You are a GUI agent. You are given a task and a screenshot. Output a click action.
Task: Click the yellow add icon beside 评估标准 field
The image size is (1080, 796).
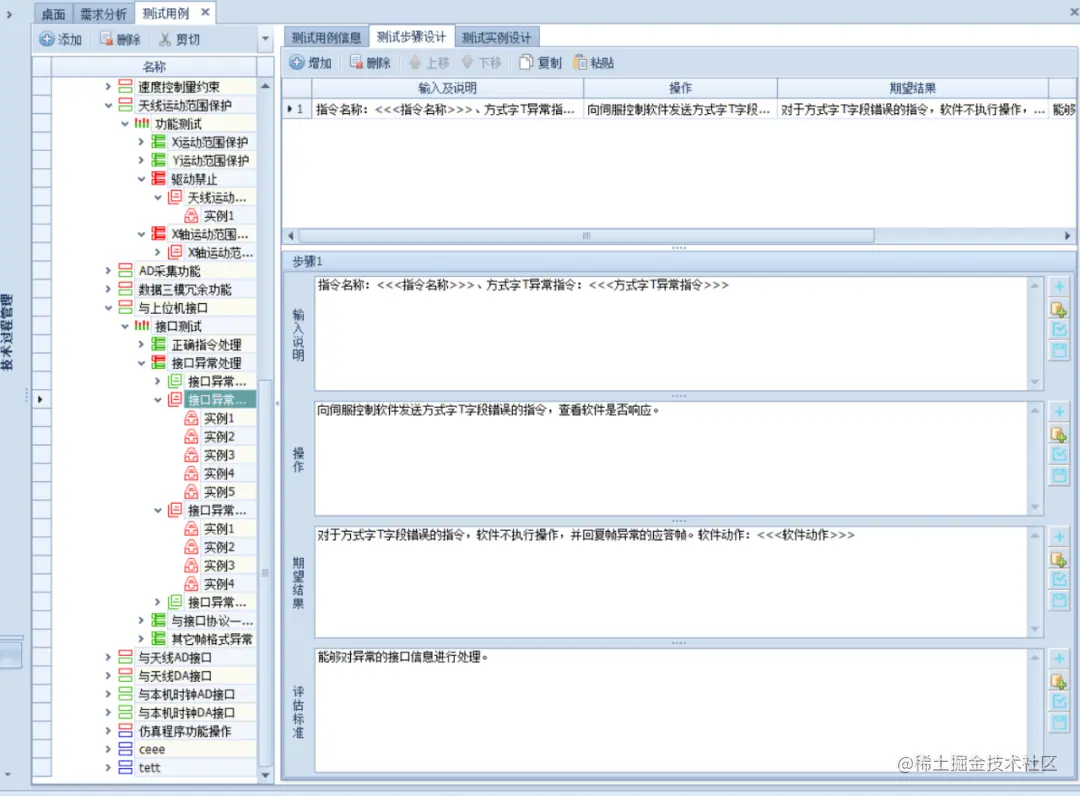1059,681
